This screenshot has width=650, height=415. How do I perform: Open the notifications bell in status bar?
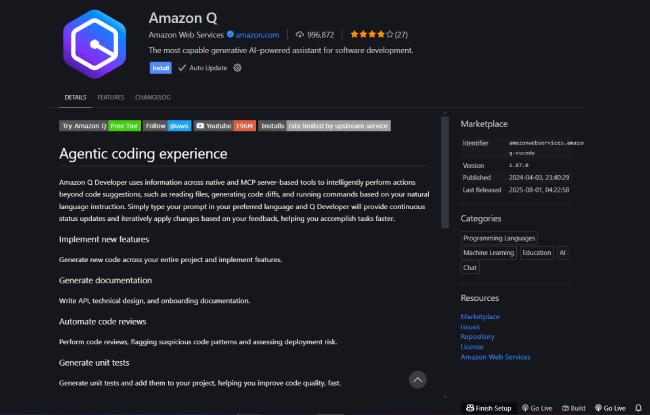[638, 408]
